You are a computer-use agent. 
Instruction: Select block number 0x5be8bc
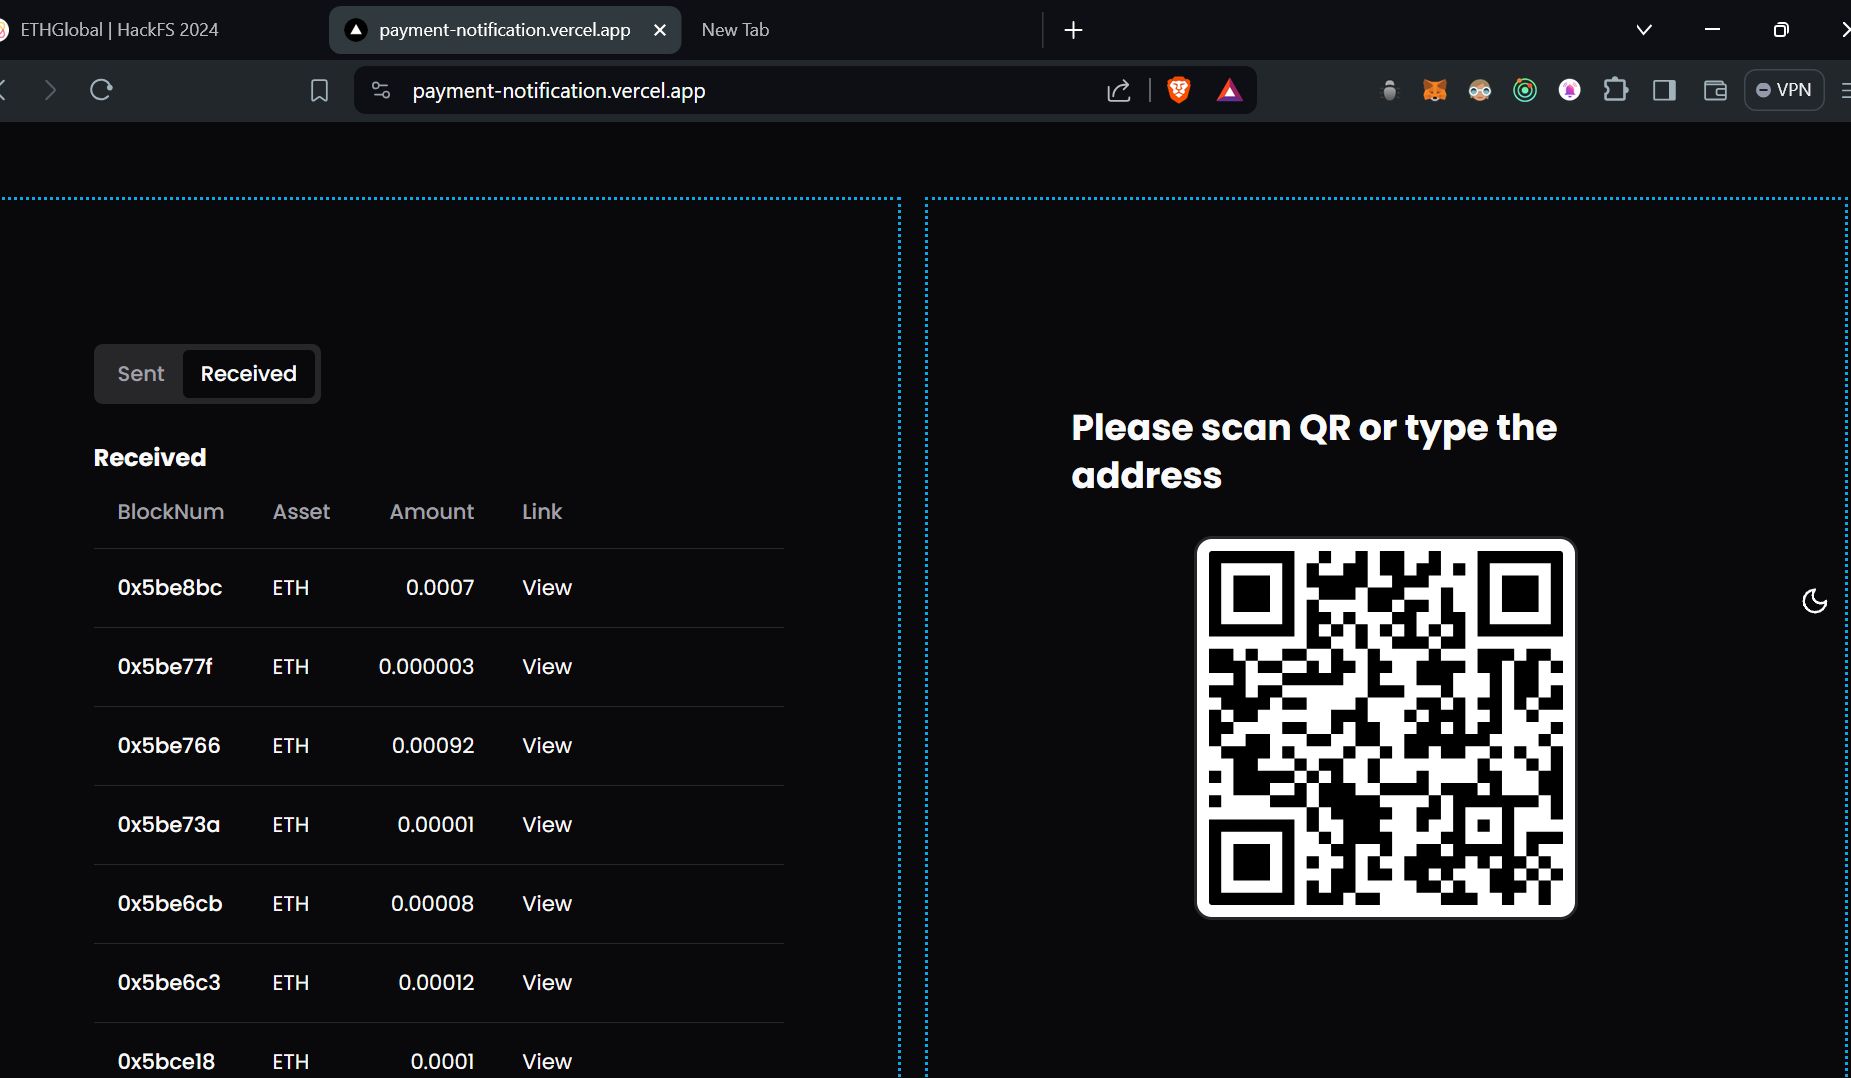point(170,588)
